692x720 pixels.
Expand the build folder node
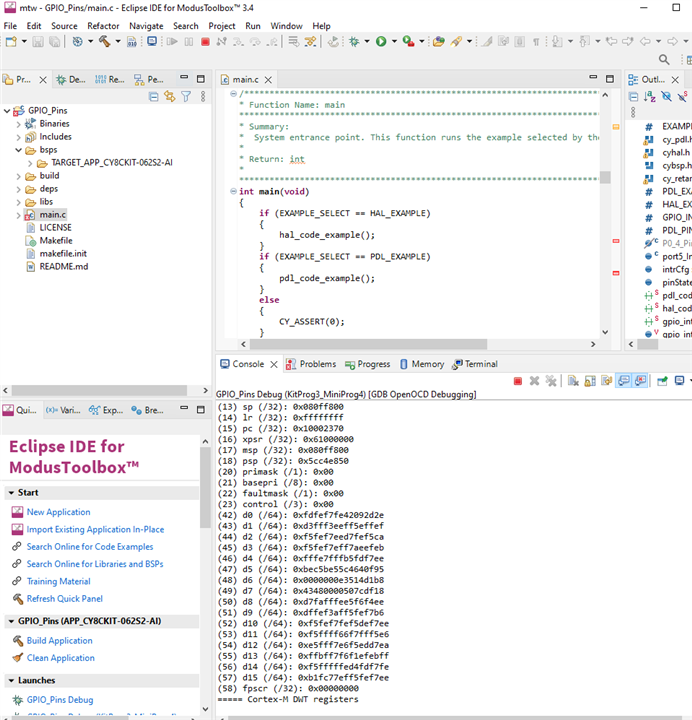pos(18,176)
